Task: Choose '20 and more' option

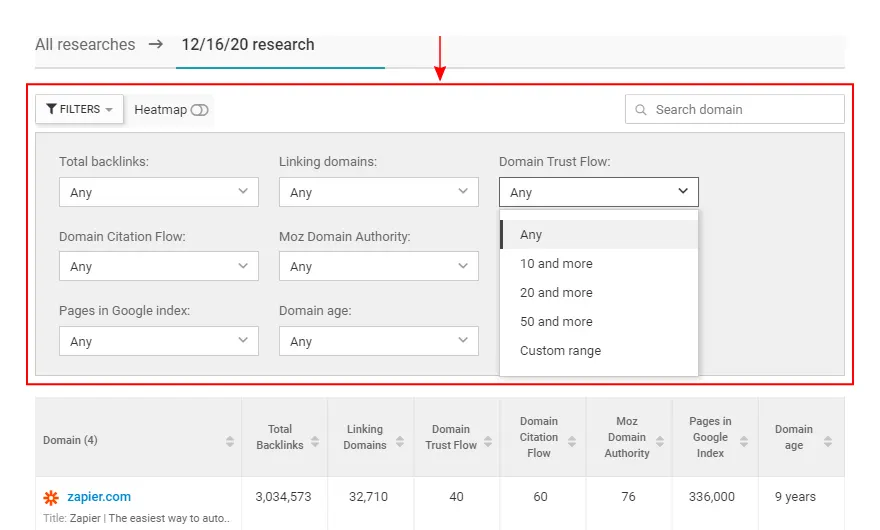Action: (x=599, y=293)
